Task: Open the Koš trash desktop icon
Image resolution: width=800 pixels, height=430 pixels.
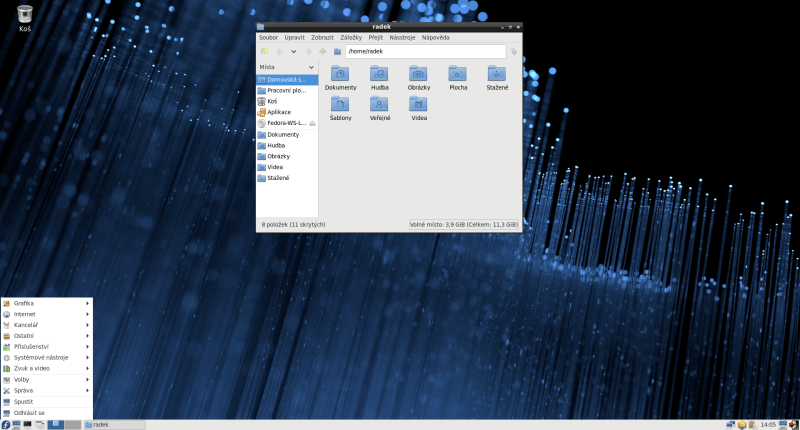Action: 25,13
